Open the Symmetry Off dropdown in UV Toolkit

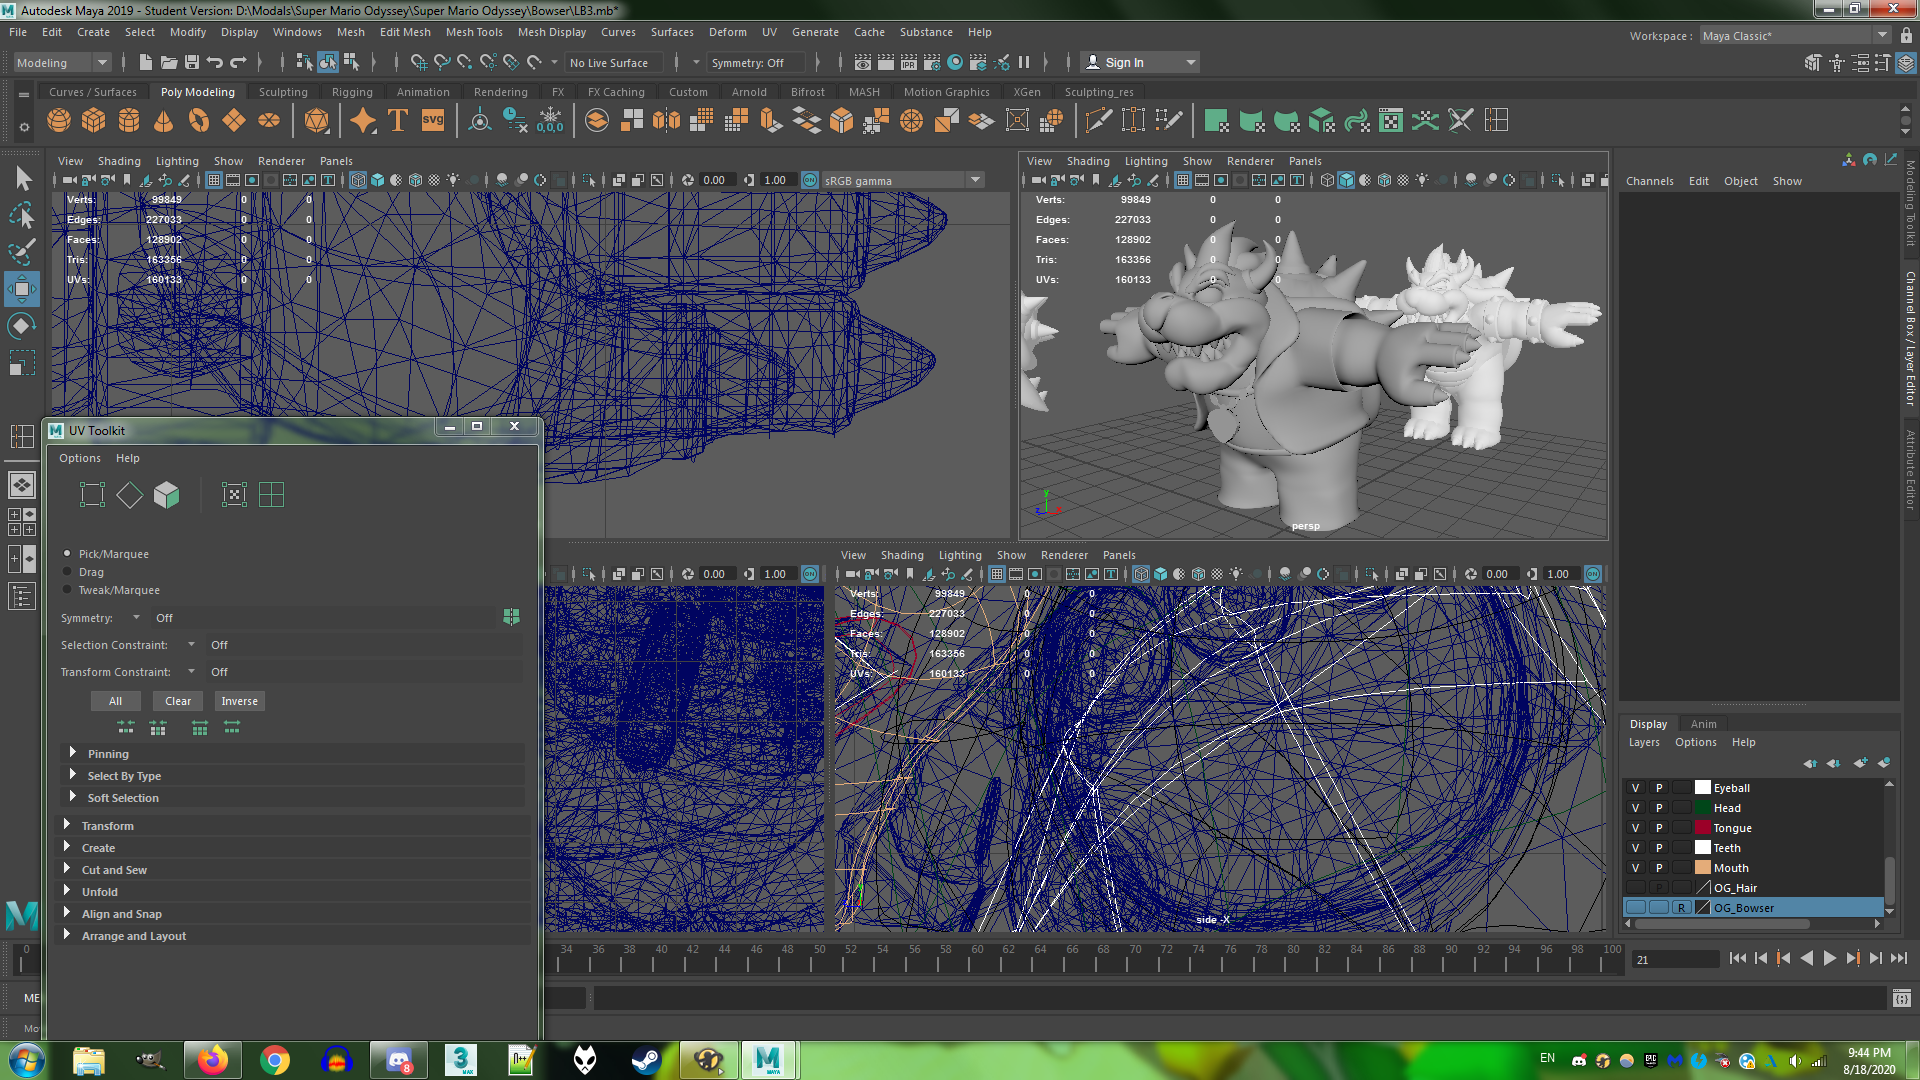[137, 618]
